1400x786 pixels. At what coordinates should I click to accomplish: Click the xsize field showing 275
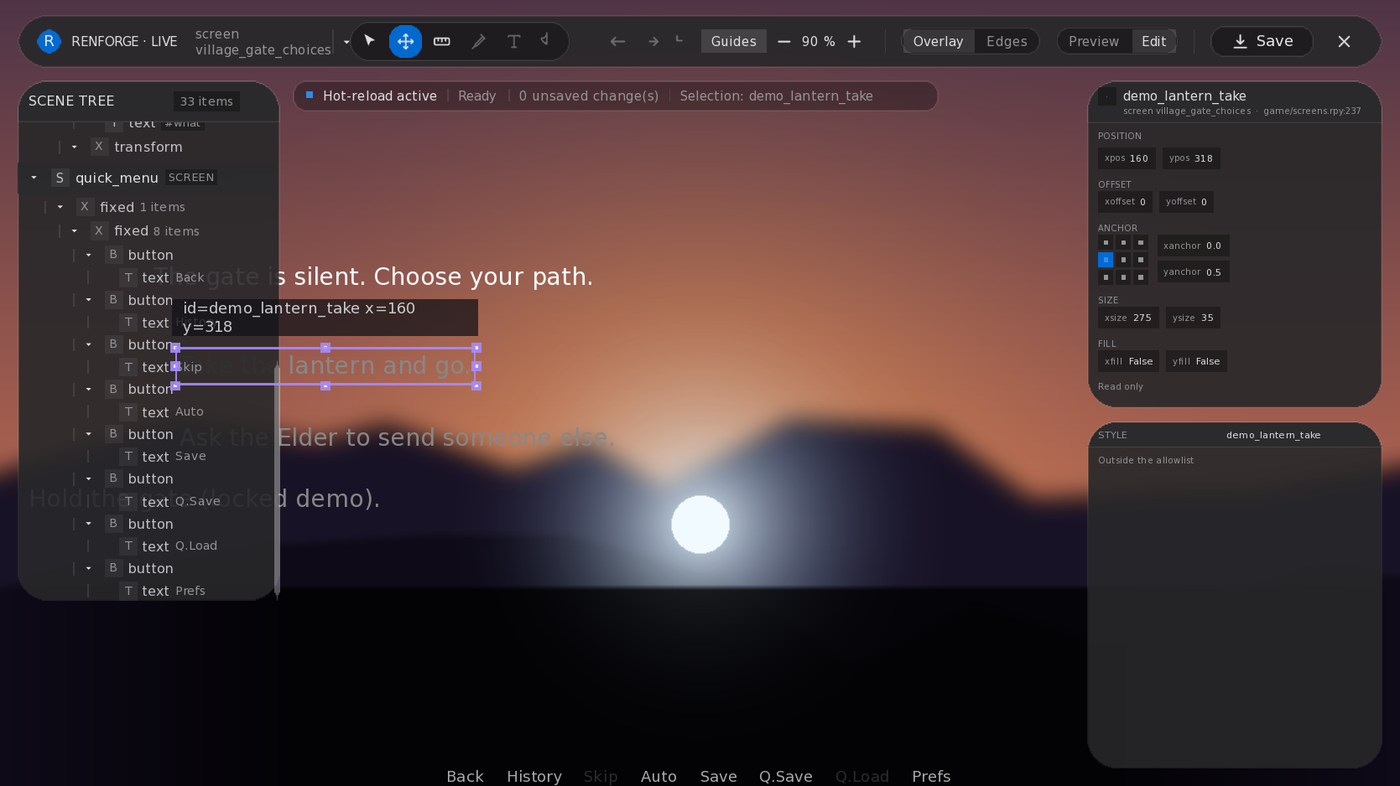(1128, 318)
